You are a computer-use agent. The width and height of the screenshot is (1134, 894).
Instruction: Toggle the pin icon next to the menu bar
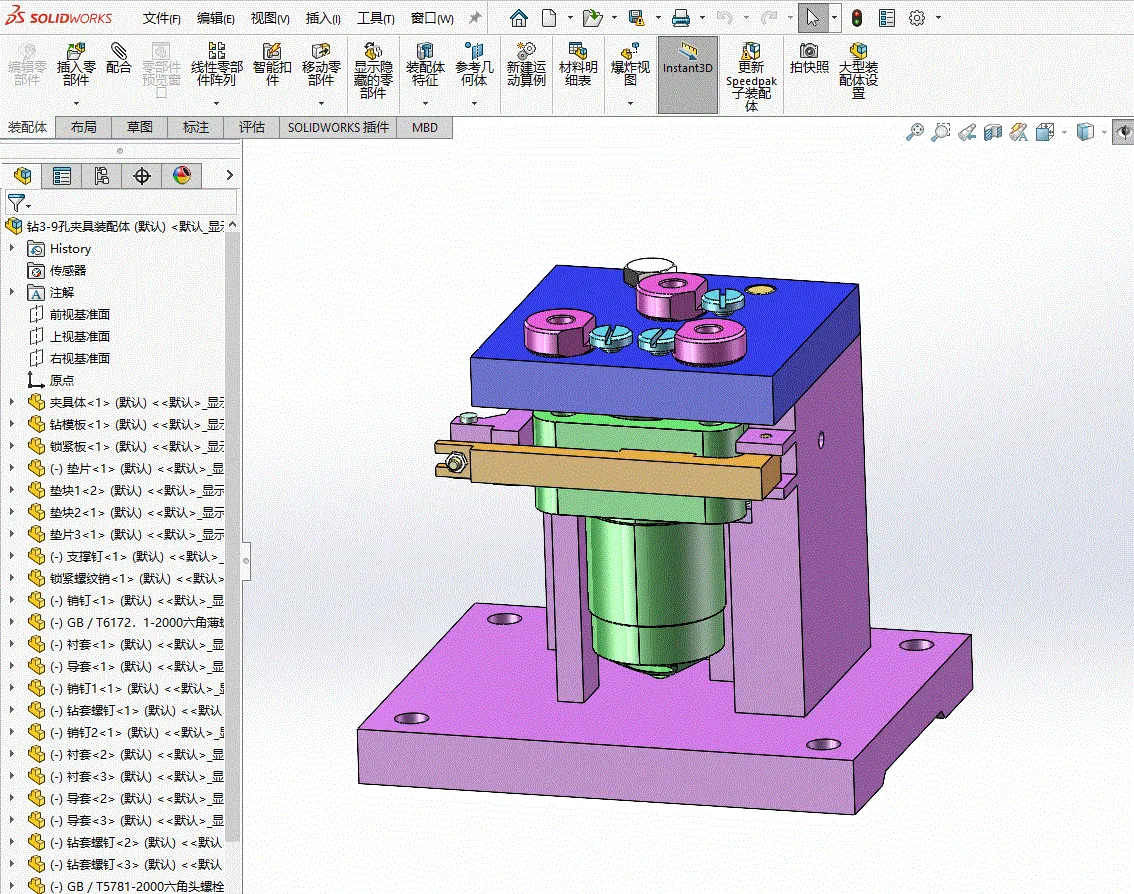coord(474,18)
